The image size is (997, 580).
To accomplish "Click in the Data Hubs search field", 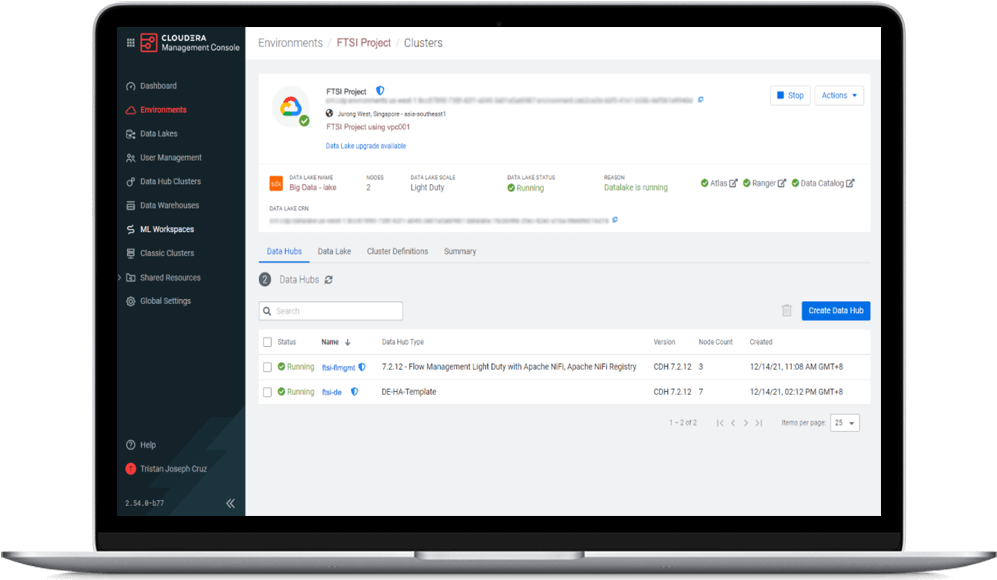I will tap(331, 311).
